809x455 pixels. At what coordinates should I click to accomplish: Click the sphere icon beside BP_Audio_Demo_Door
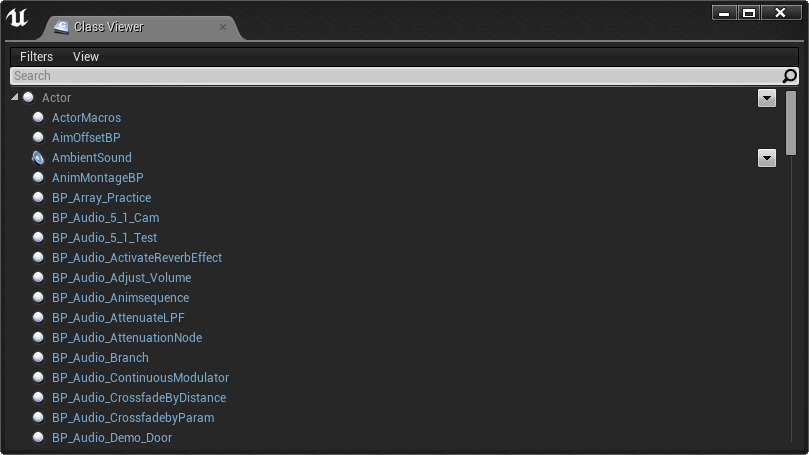pos(38,437)
